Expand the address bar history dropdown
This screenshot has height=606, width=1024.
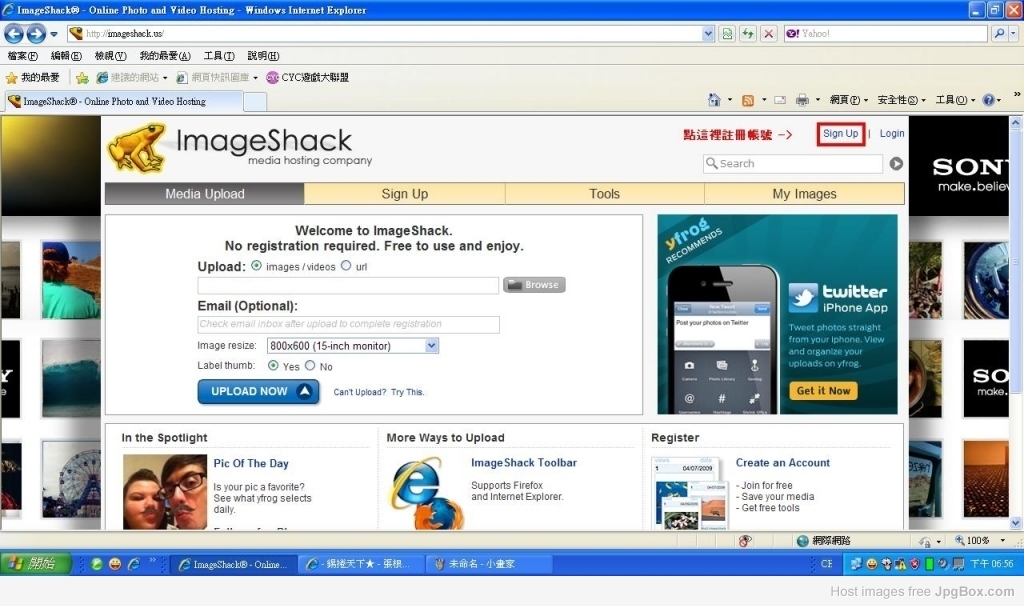708,34
